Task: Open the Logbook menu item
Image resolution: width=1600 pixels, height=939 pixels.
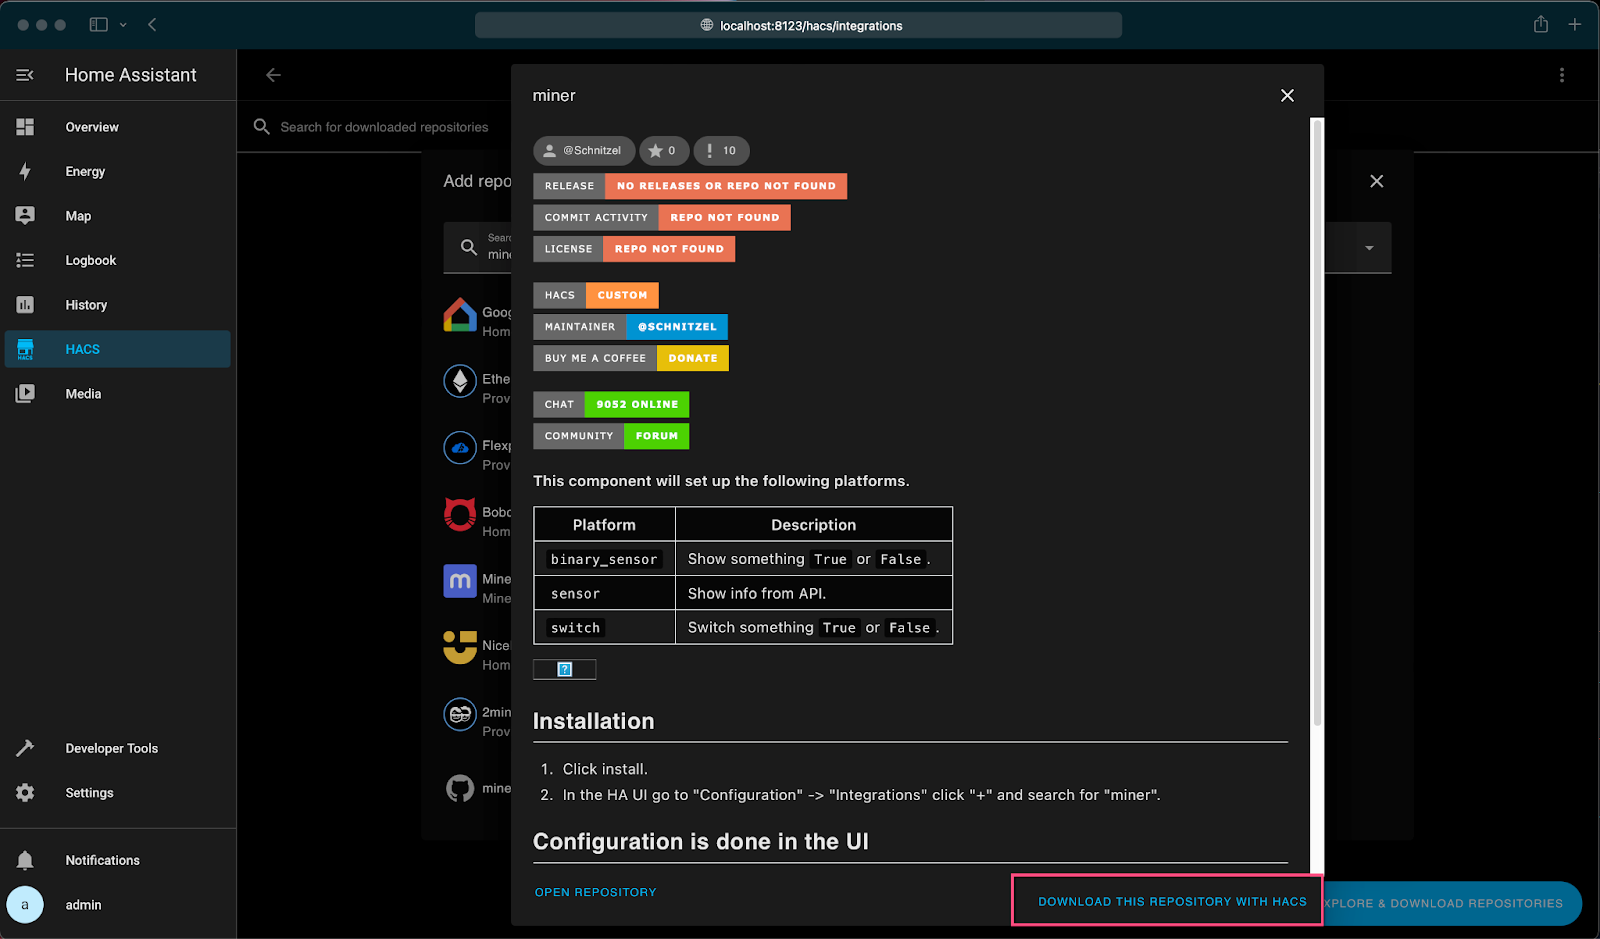Action: point(118,260)
